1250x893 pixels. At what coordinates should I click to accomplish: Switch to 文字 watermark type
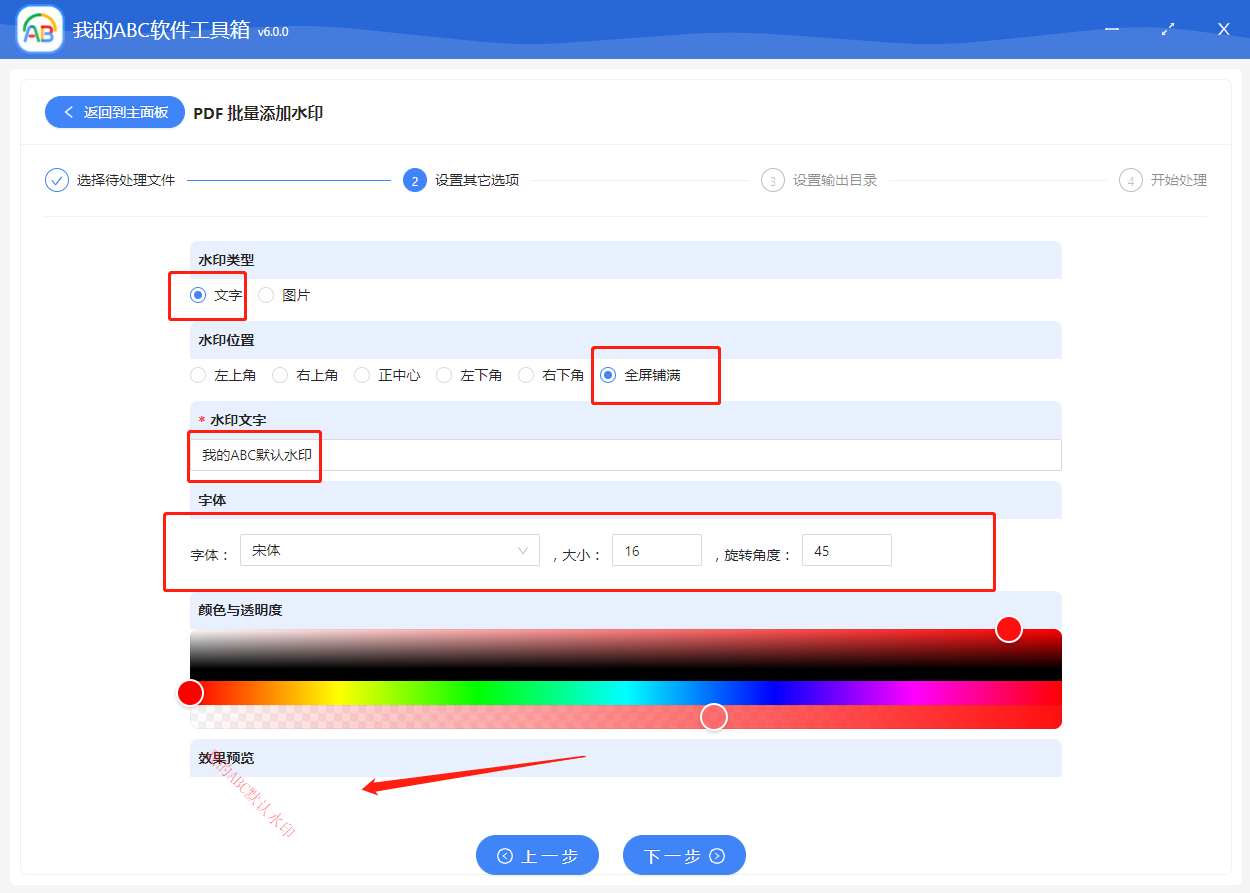[x=198, y=295]
